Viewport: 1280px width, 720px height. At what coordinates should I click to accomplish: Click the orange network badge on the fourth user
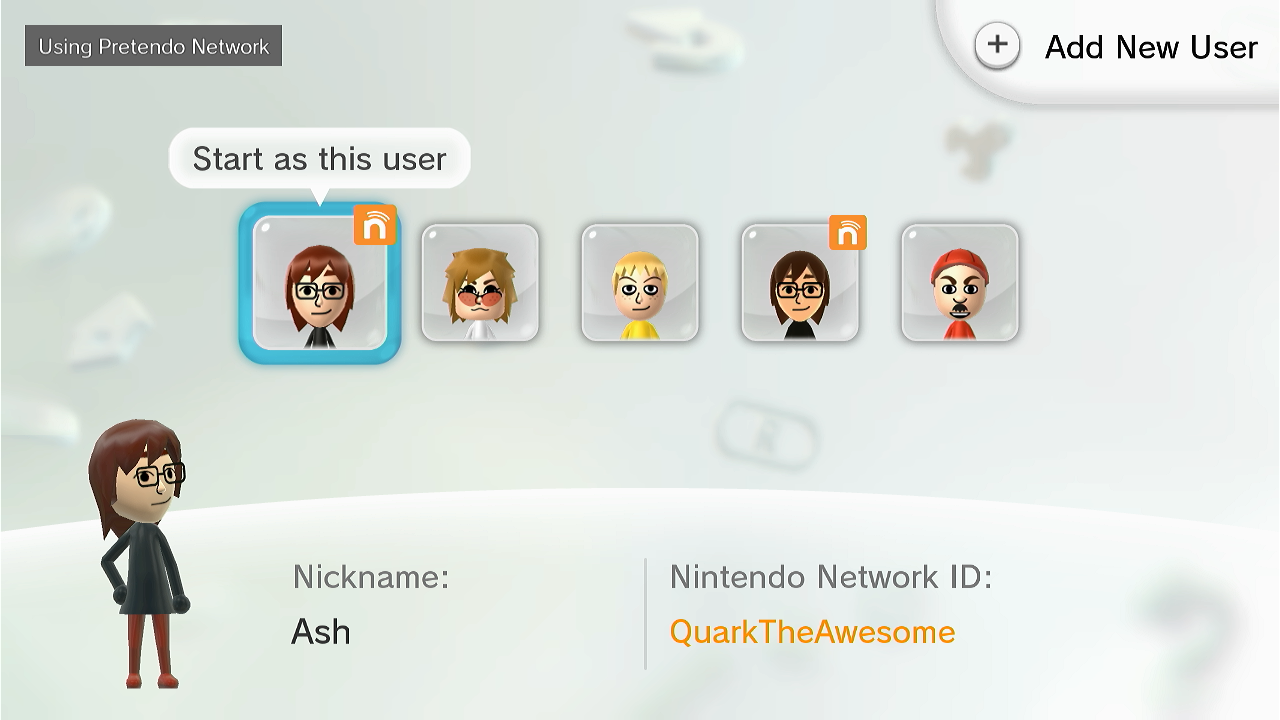pos(847,233)
